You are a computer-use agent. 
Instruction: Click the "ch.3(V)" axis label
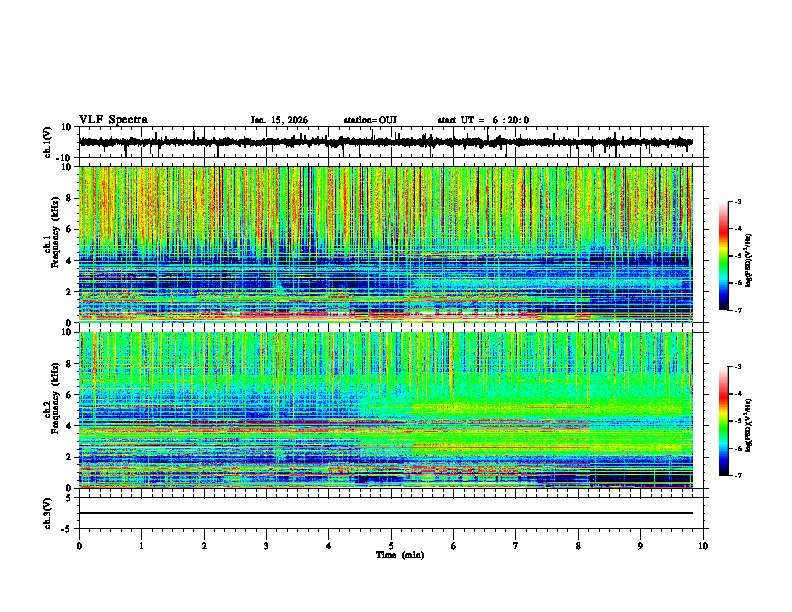click(48, 513)
